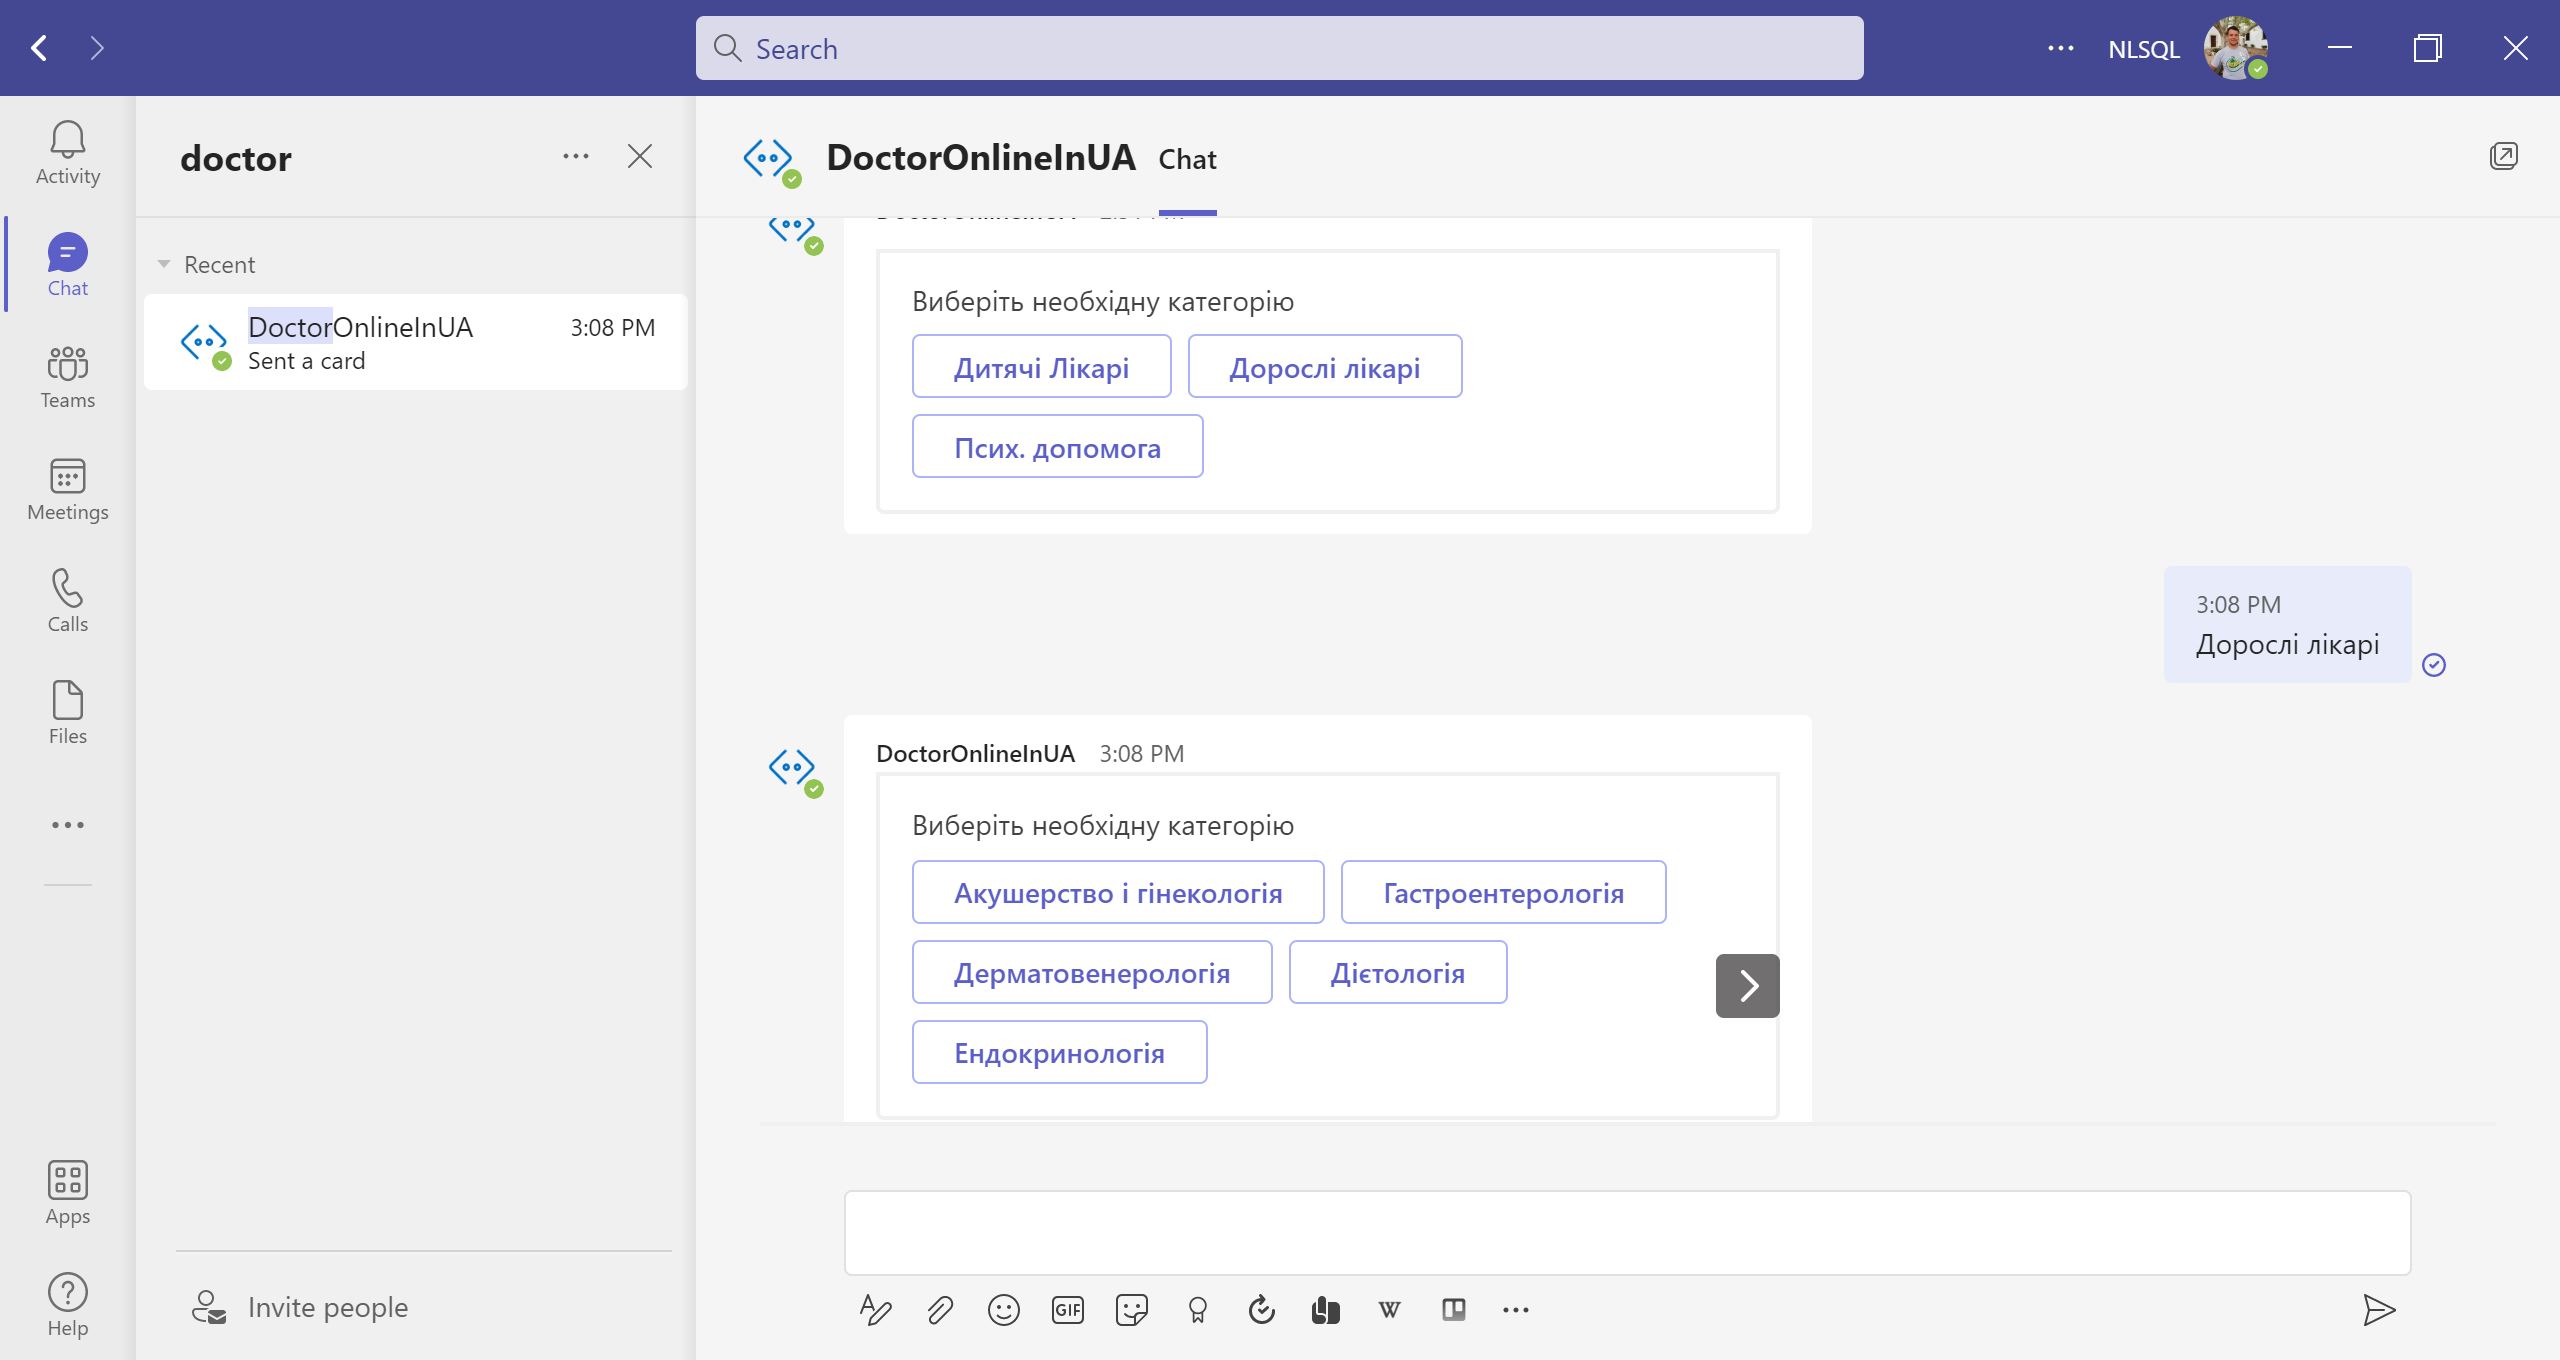Click the attach file paperclip icon
This screenshot has width=2560, height=1360.
(939, 1310)
